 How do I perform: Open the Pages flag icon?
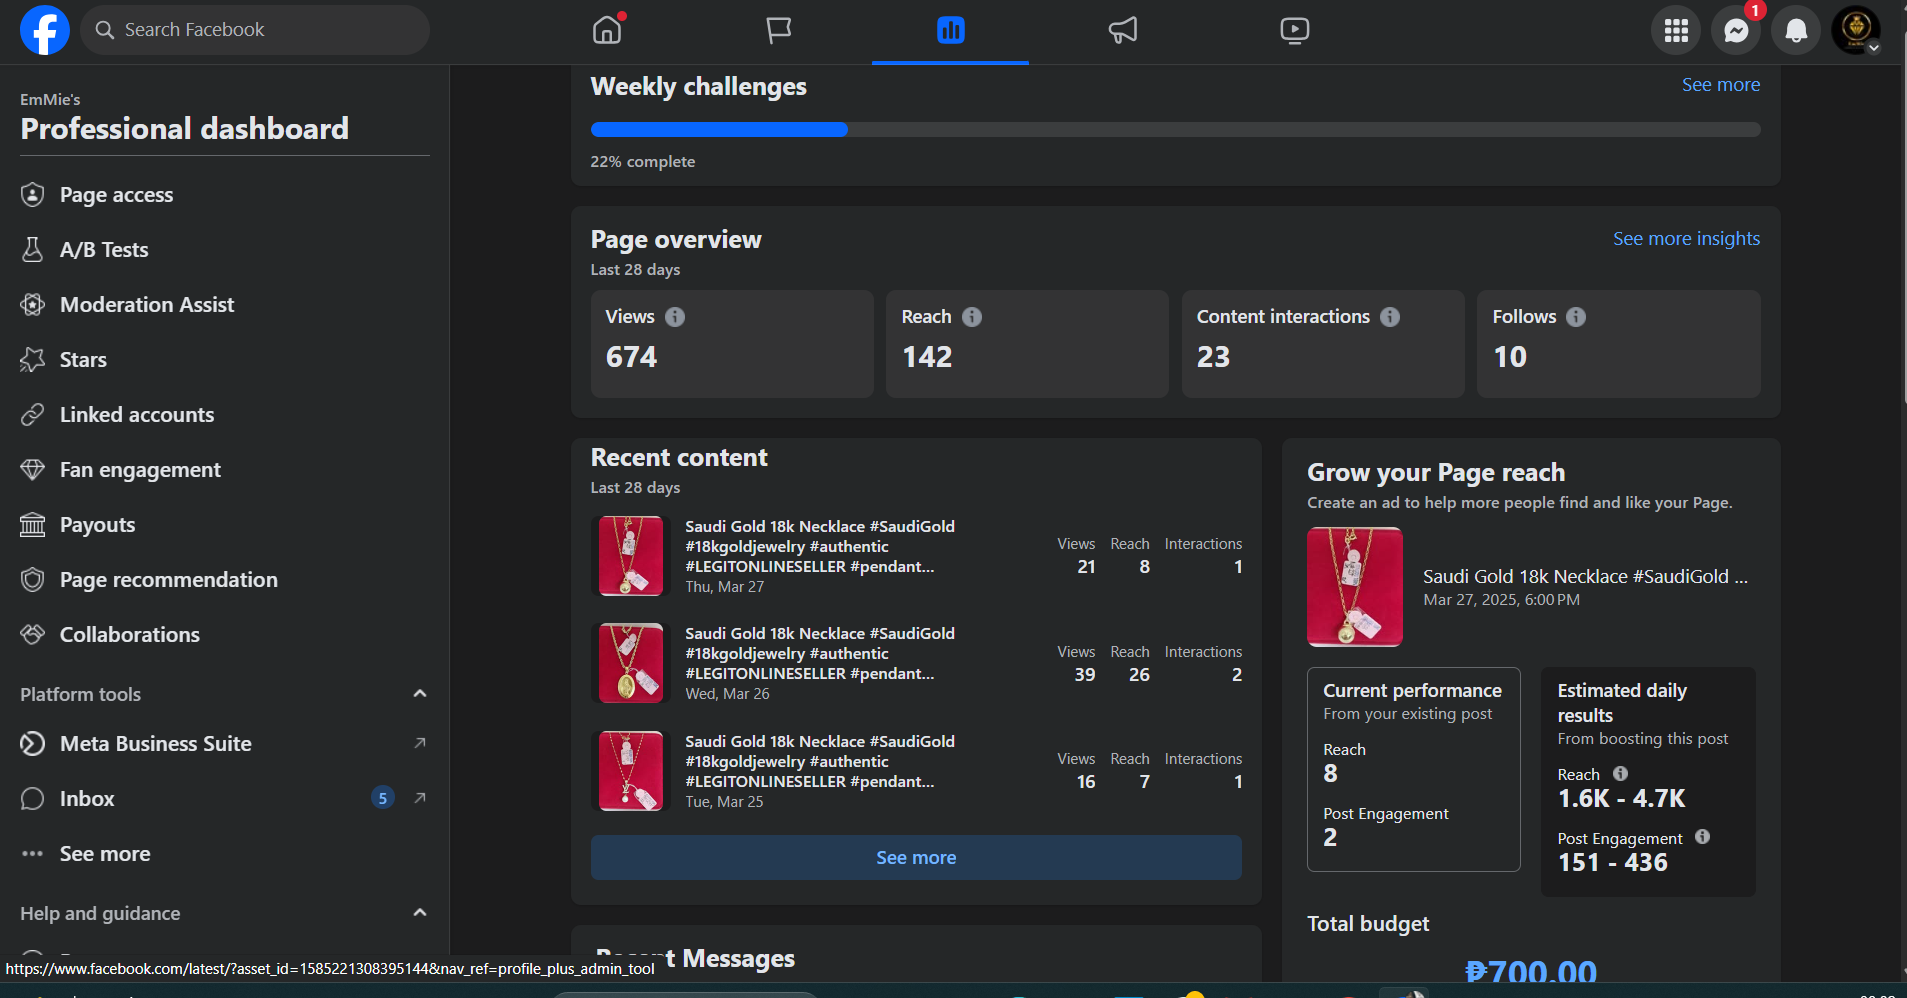pos(778,30)
